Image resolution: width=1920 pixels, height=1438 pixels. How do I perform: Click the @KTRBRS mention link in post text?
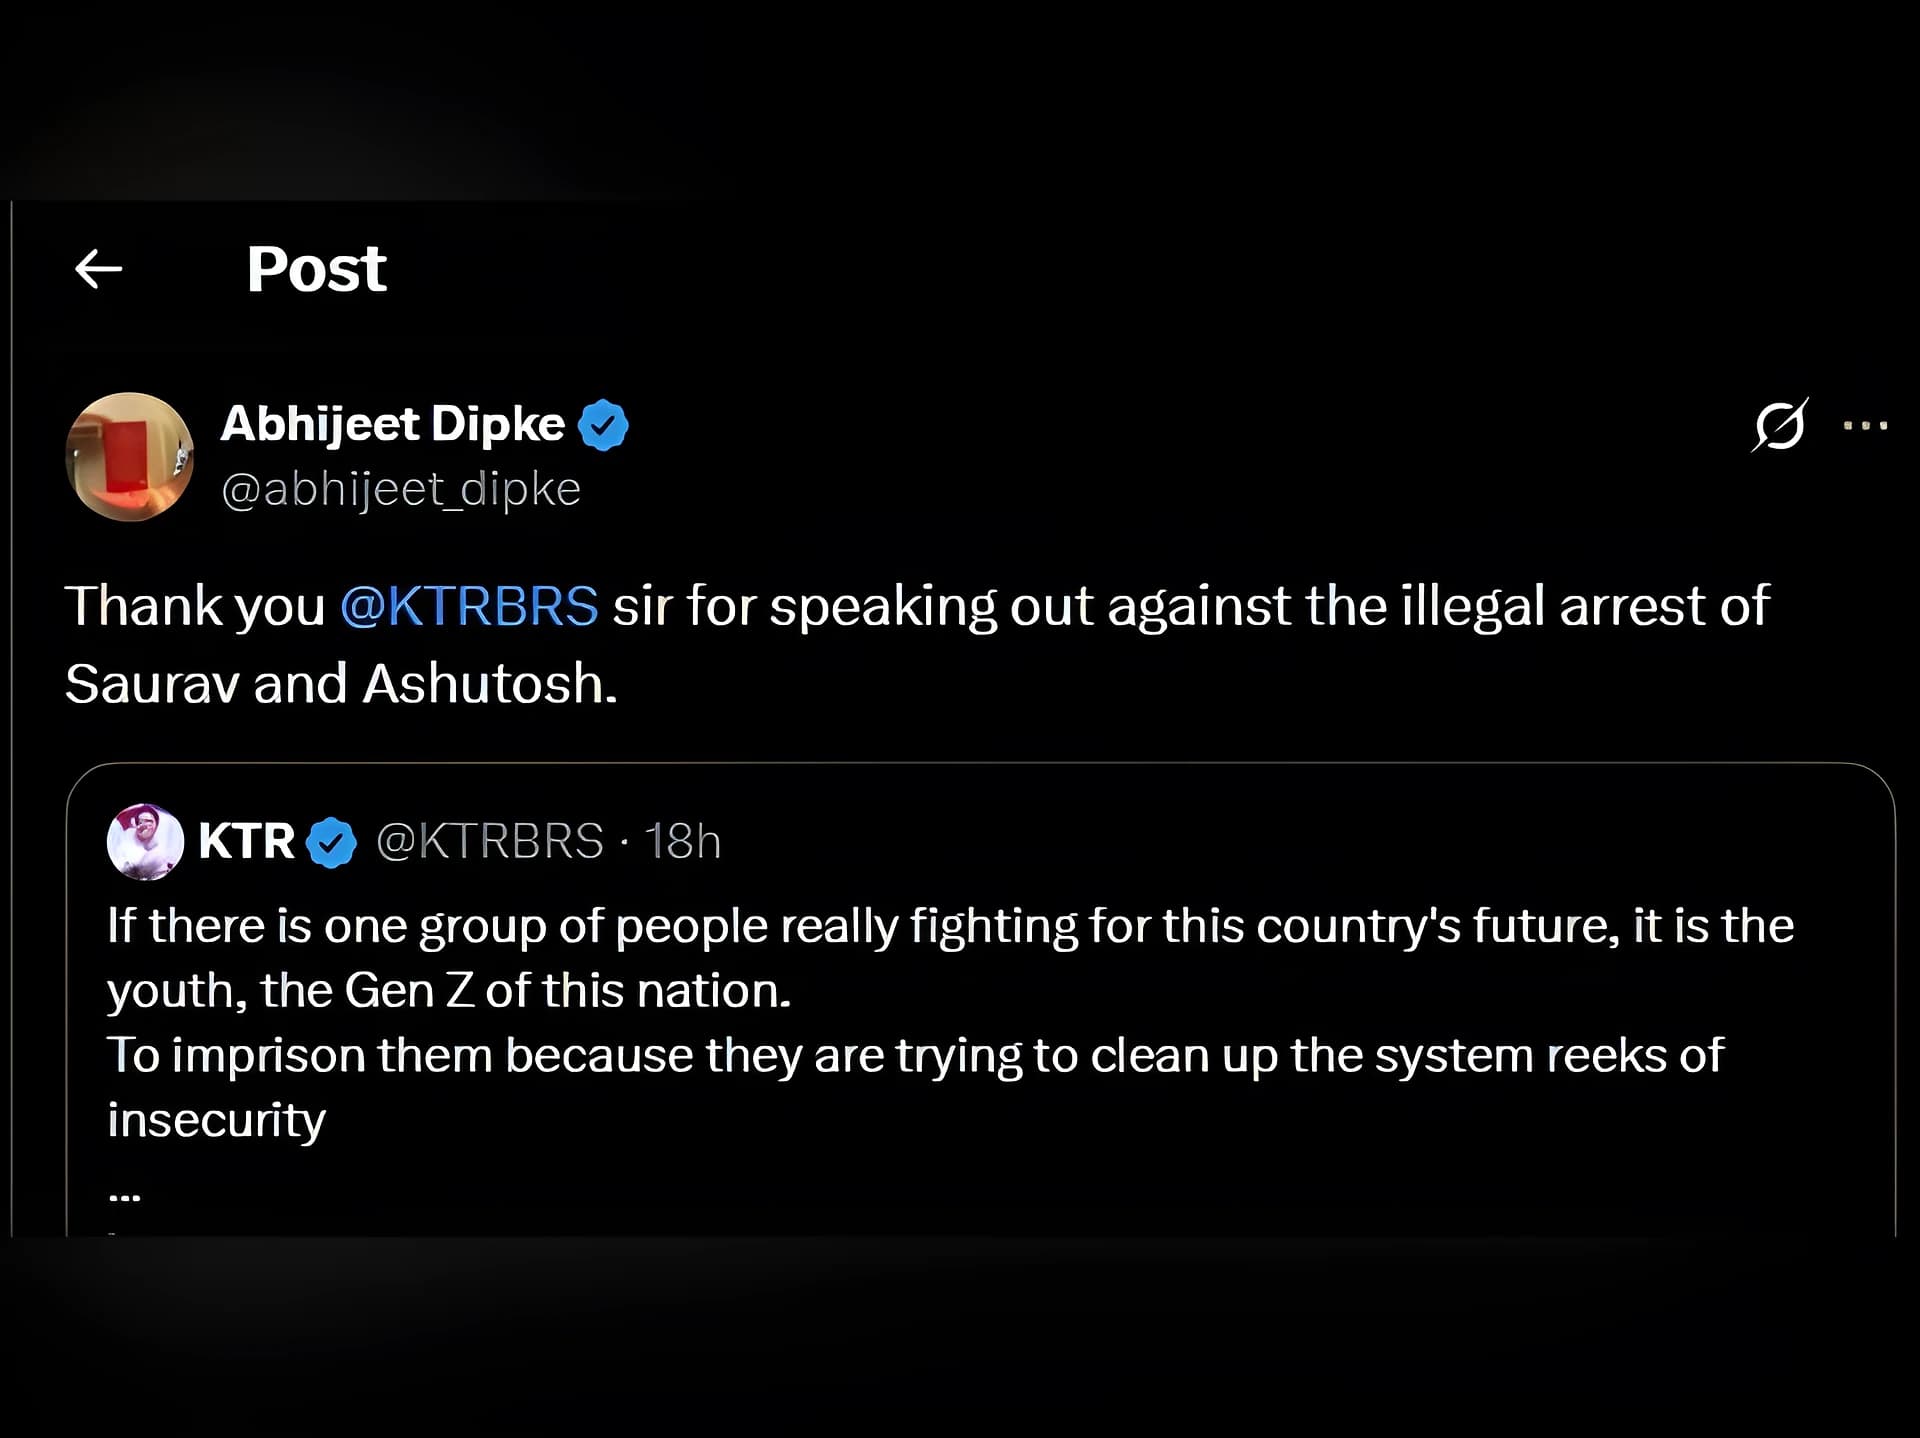pos(469,606)
